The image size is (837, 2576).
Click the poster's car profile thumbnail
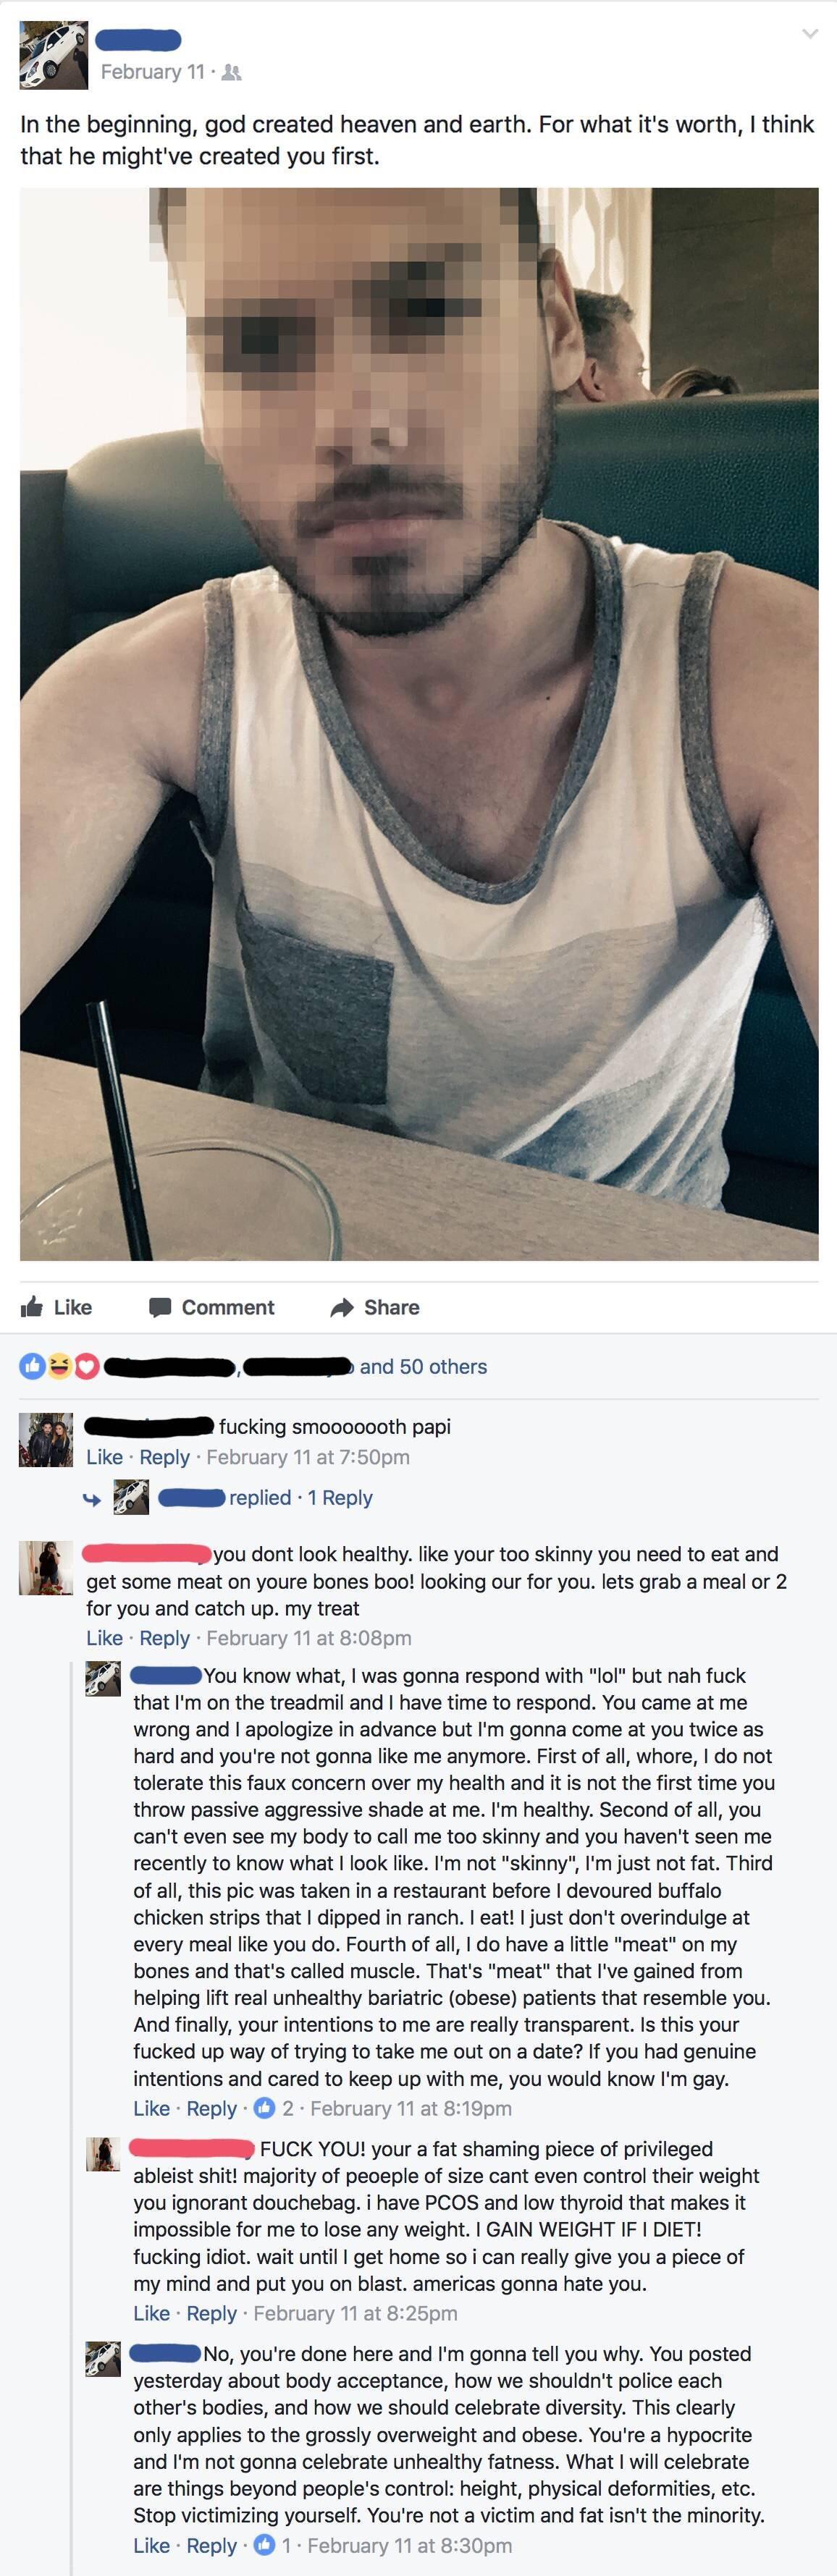[x=54, y=55]
